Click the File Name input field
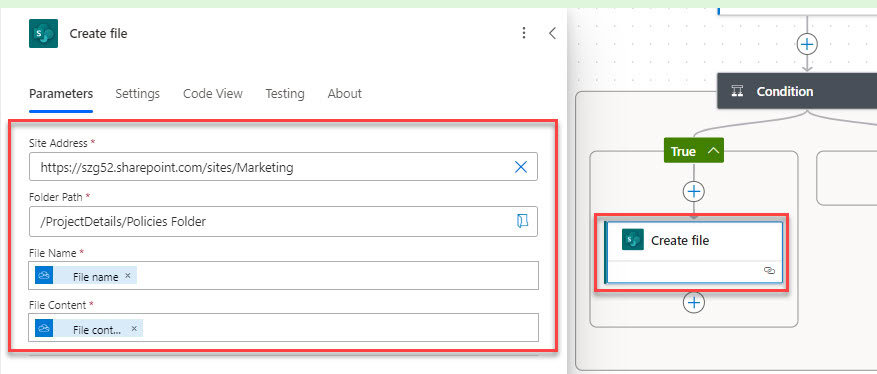This screenshot has width=877, height=374. coord(284,276)
